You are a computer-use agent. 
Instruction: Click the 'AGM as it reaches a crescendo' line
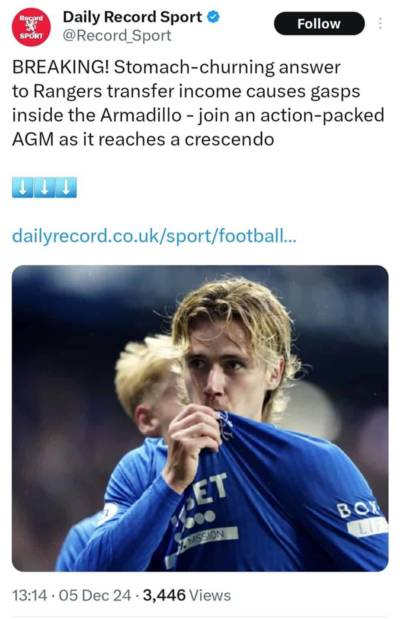(143, 139)
